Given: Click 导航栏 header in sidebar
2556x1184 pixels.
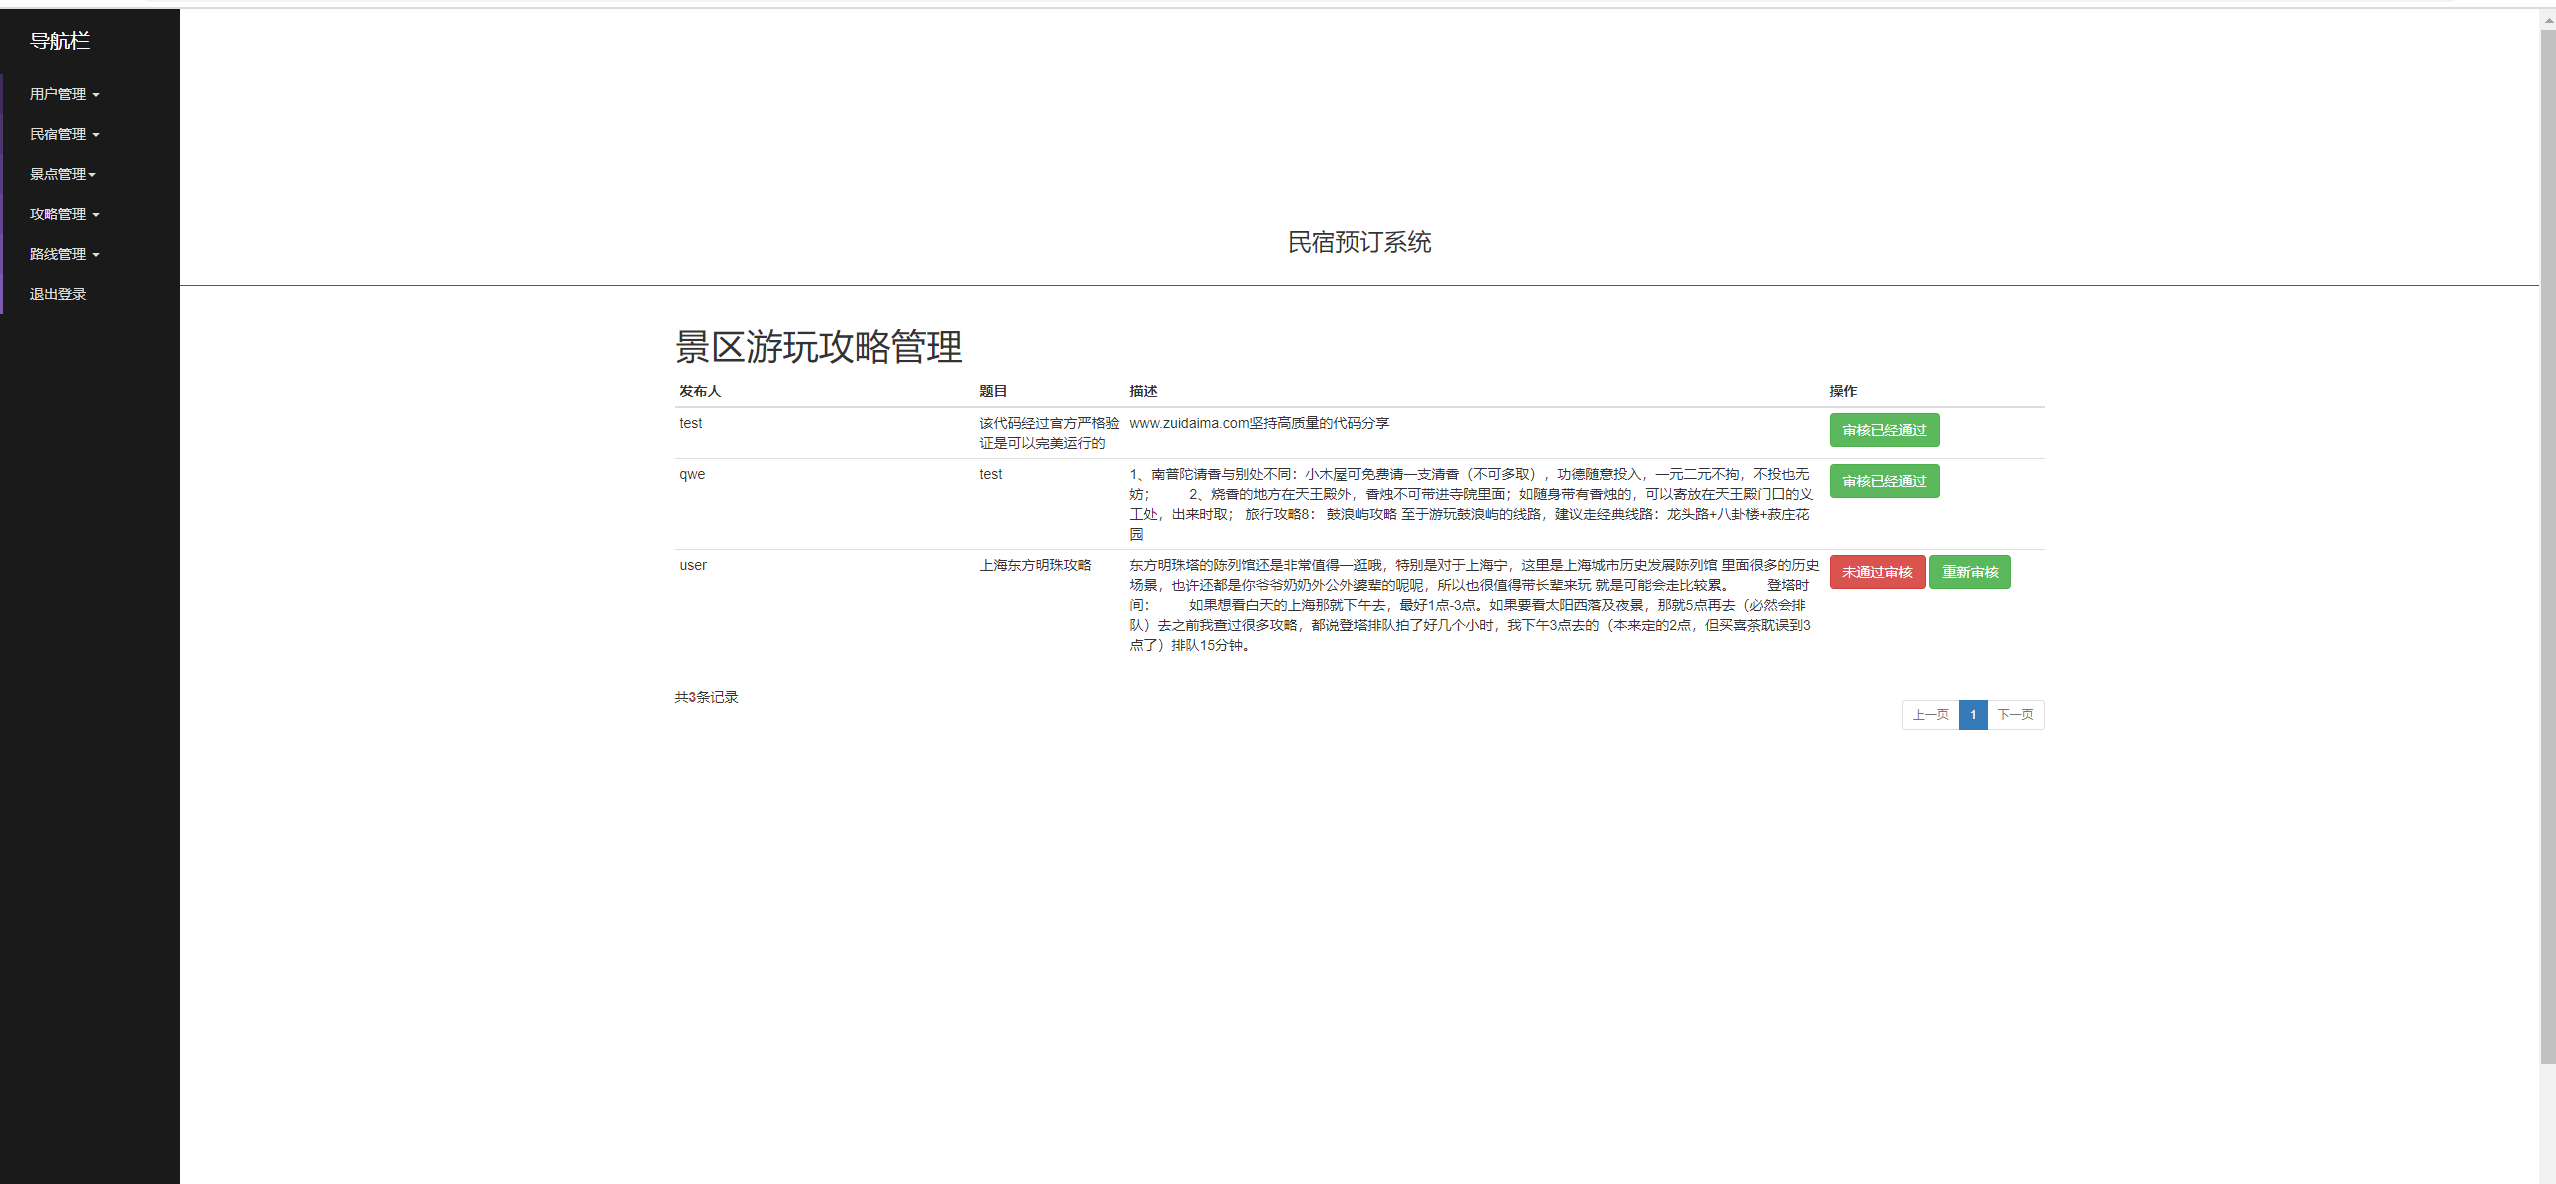Looking at the screenshot, I should (x=59, y=41).
